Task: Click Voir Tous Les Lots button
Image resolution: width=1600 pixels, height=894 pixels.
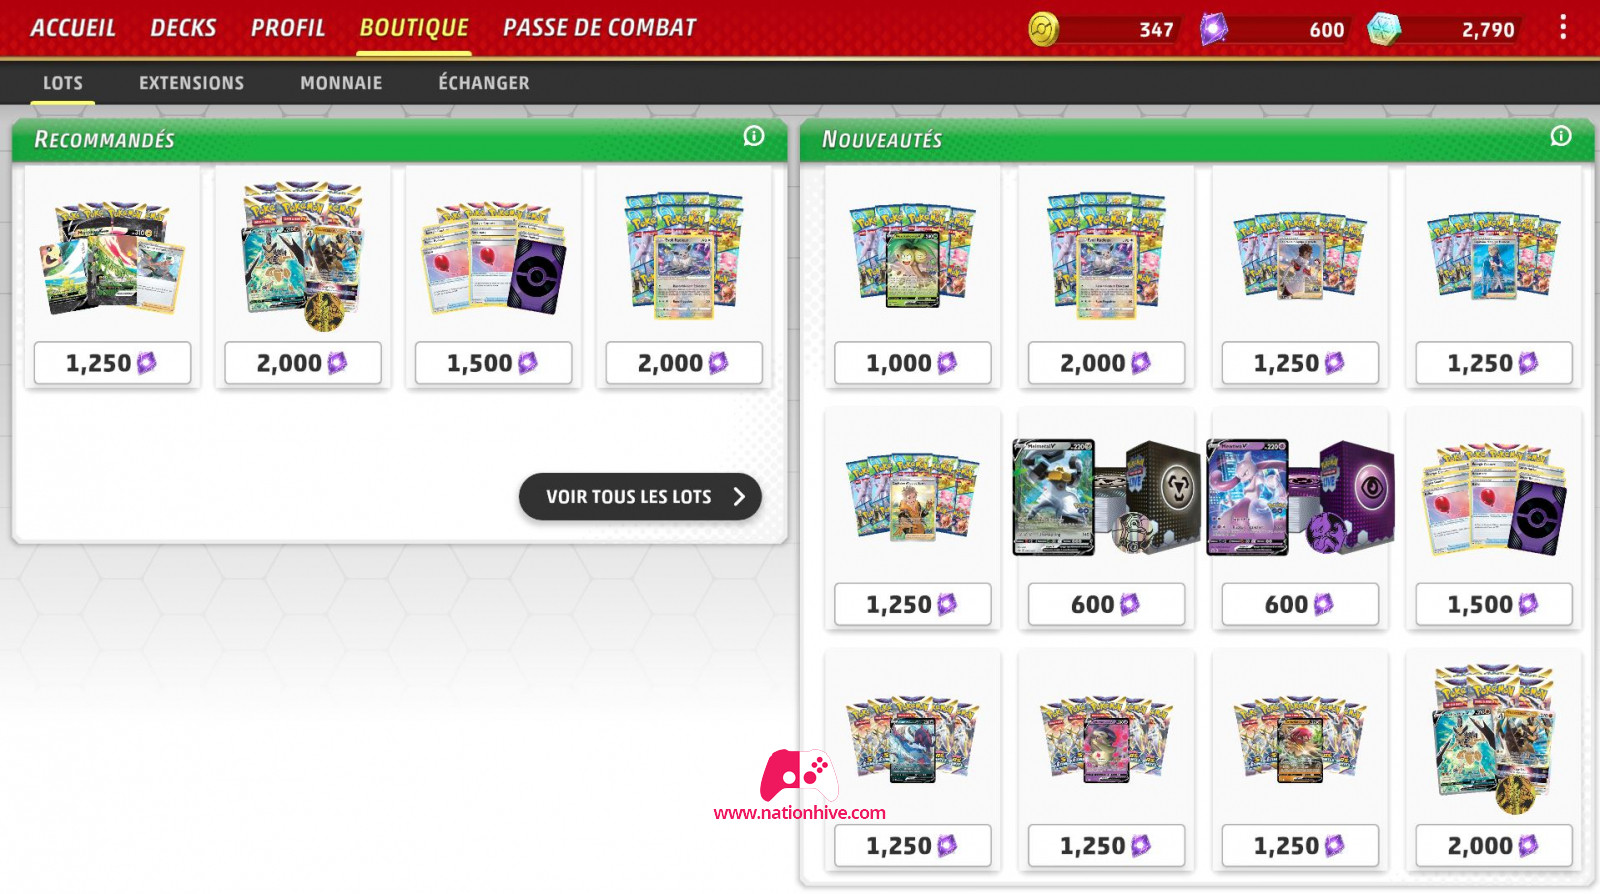Action: (640, 497)
